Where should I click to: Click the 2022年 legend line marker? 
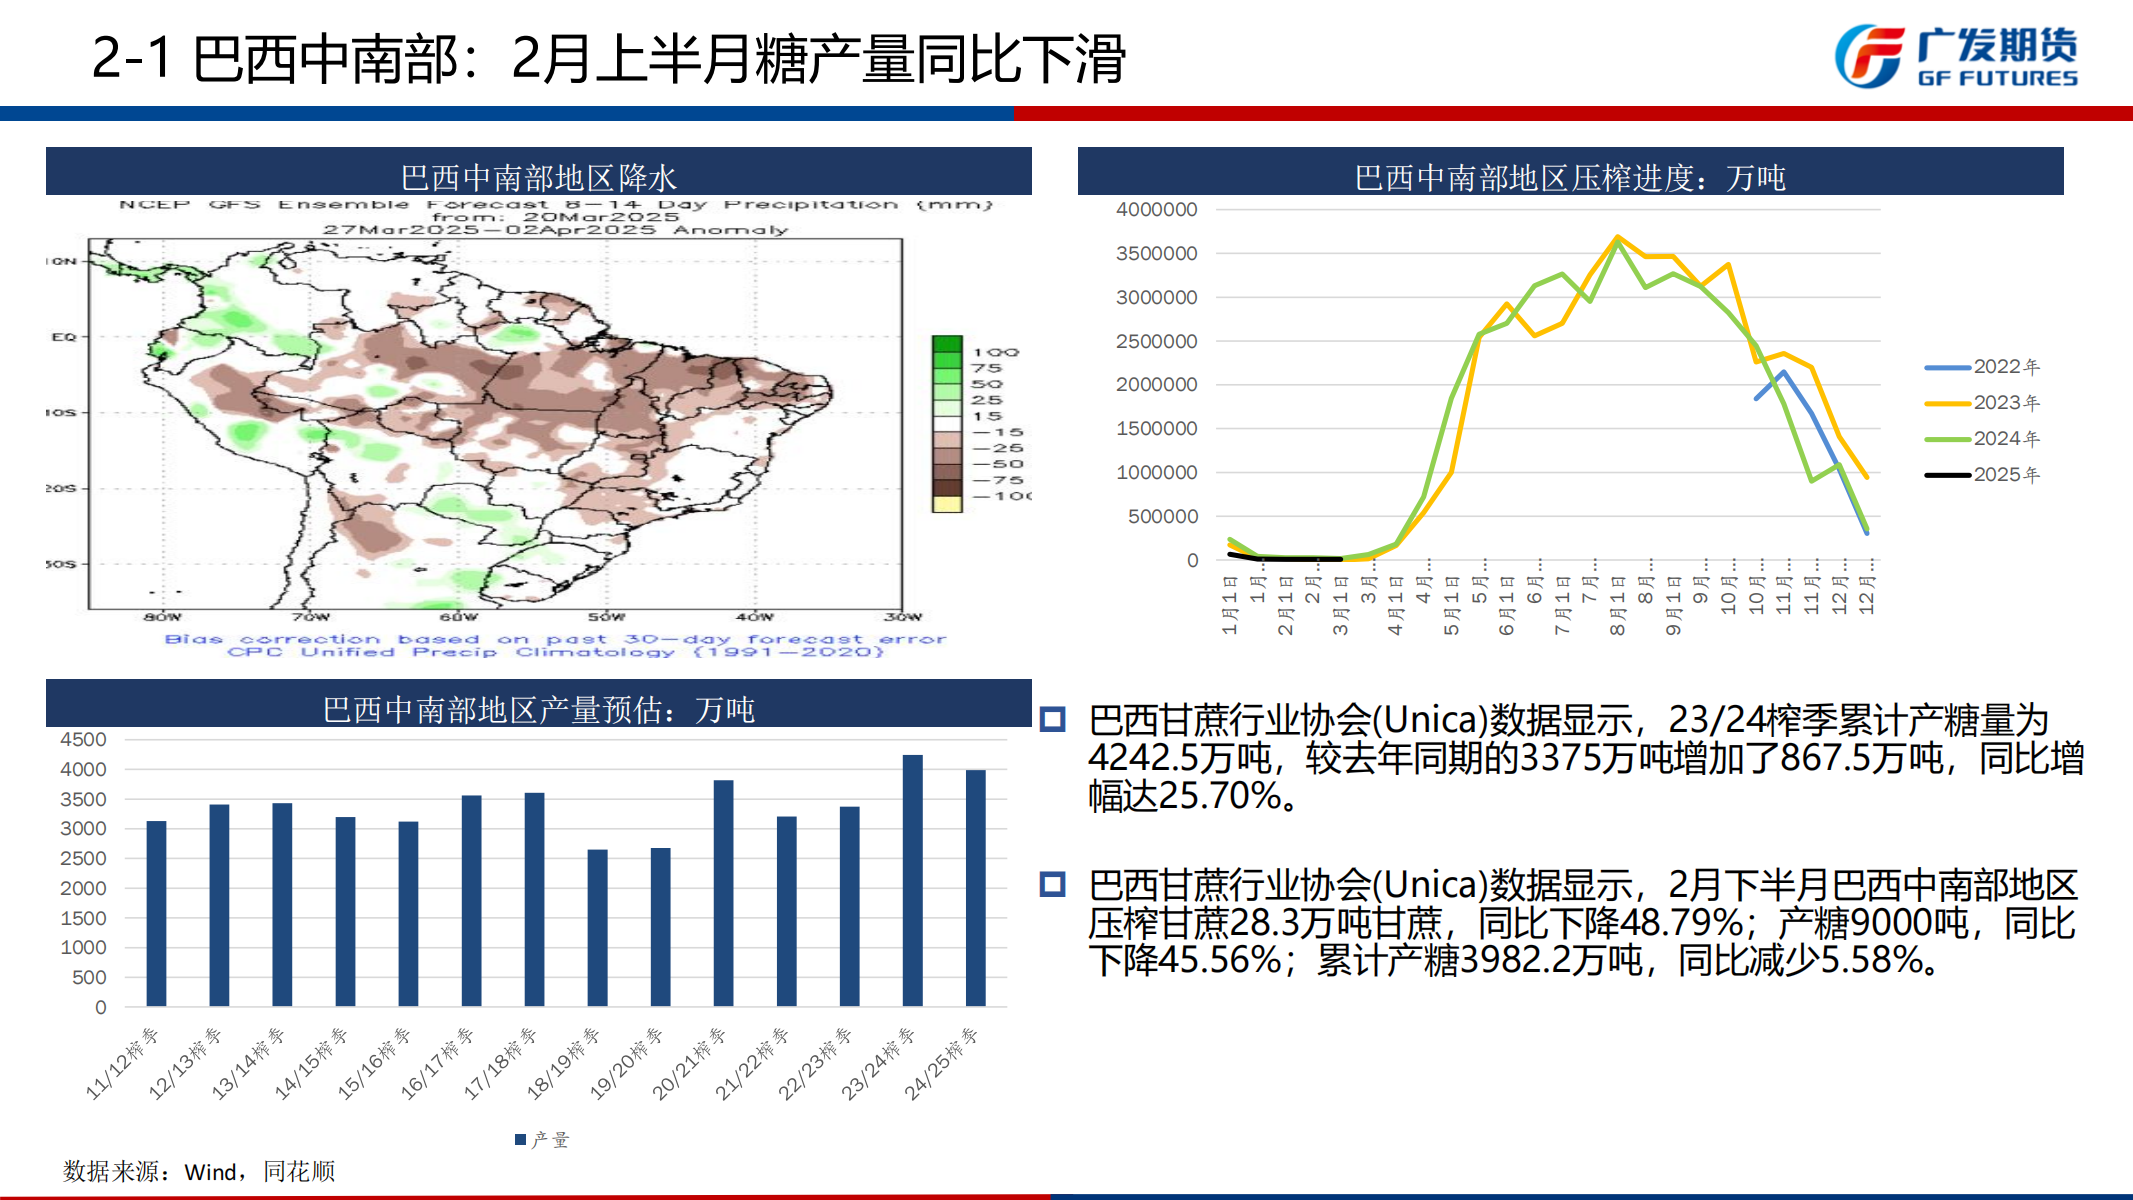[1946, 367]
